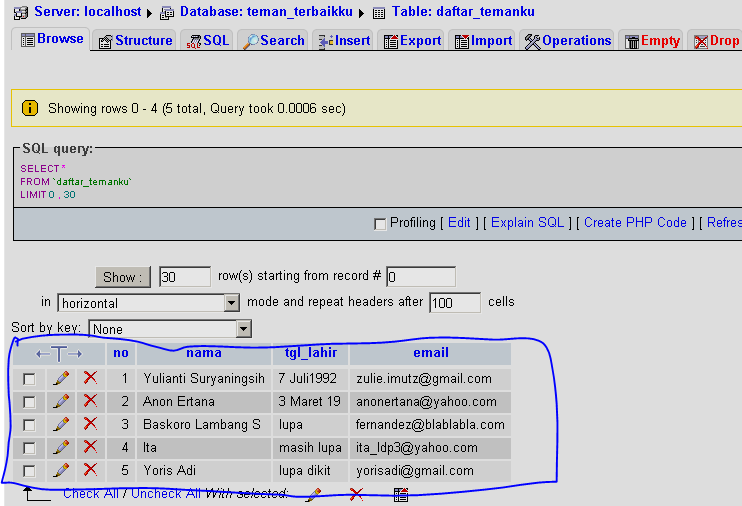Click the Edit query link

click(459, 222)
